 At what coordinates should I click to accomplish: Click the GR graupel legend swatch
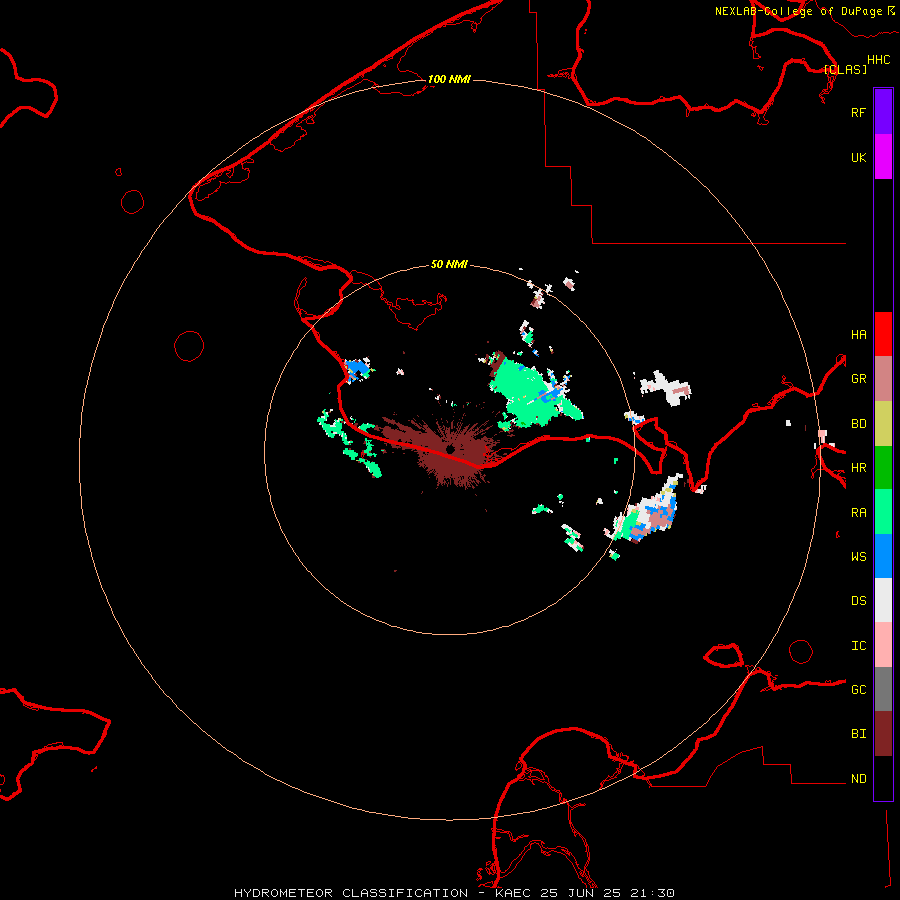883,379
